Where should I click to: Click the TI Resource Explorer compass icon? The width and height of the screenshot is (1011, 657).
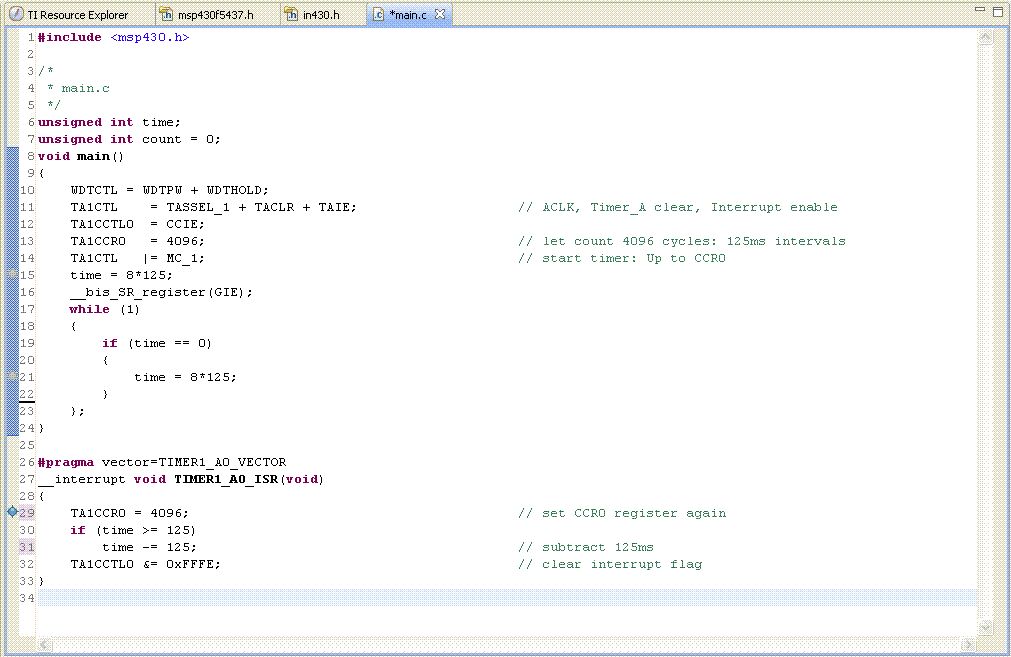click(16, 15)
